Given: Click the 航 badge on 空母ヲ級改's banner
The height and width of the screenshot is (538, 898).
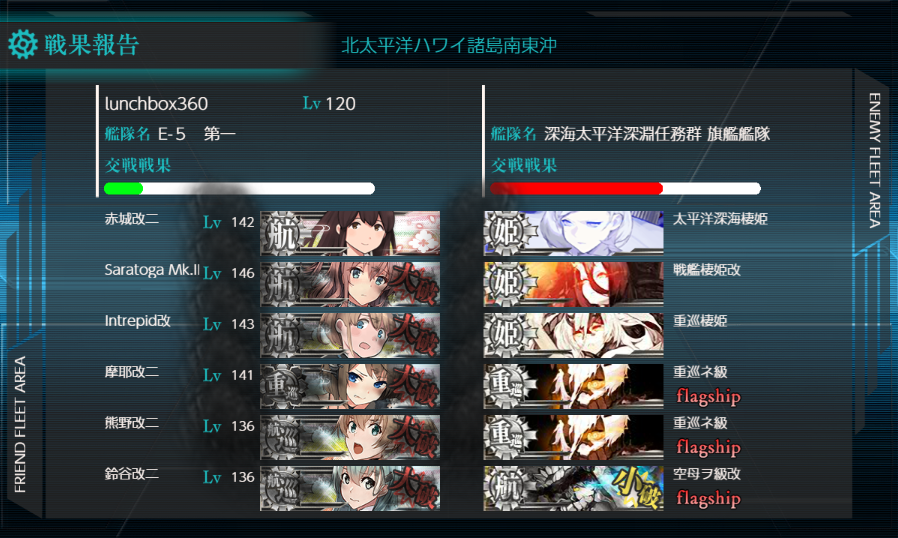Looking at the screenshot, I should click(506, 488).
